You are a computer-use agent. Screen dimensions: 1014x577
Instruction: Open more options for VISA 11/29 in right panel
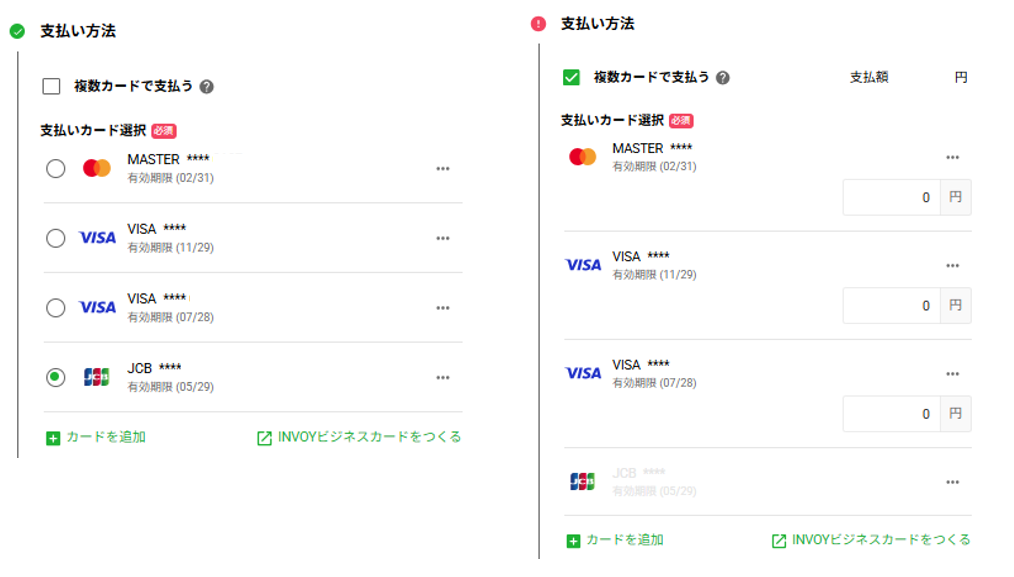coord(953,266)
